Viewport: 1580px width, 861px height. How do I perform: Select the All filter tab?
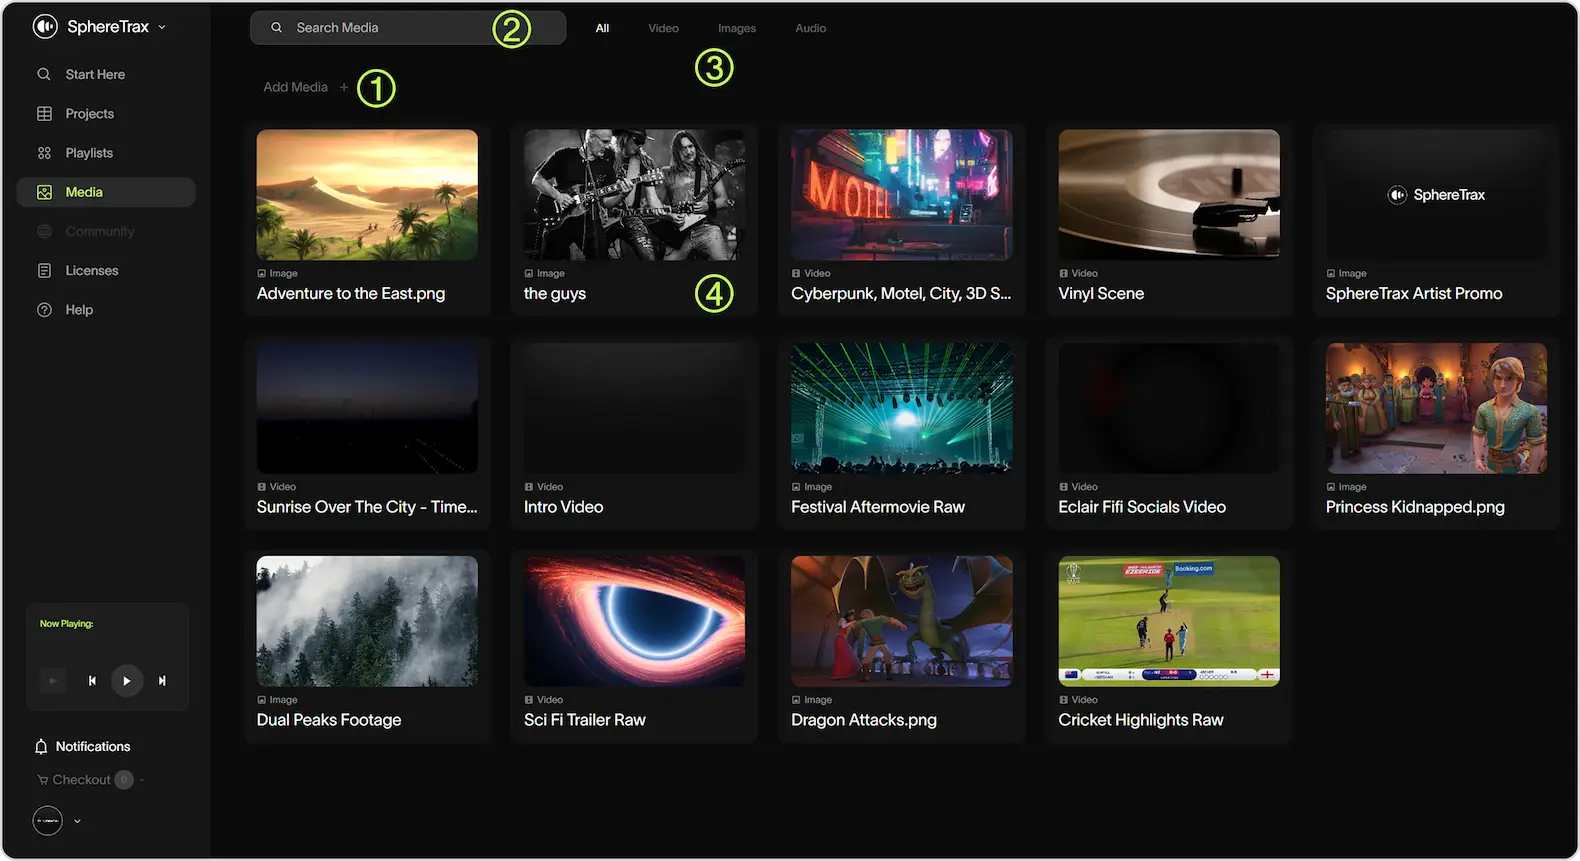click(x=602, y=28)
